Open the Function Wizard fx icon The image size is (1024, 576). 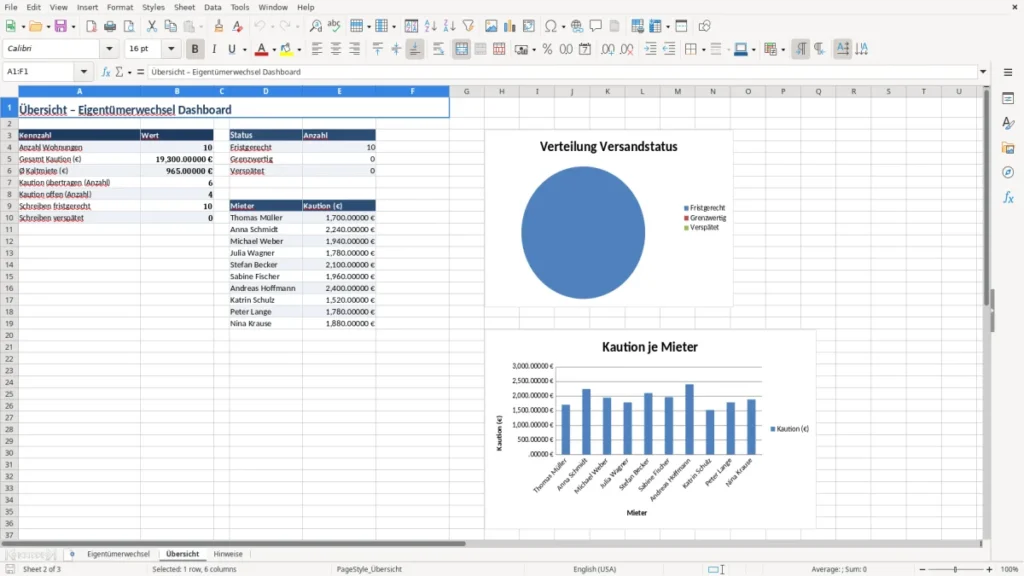click(106, 72)
